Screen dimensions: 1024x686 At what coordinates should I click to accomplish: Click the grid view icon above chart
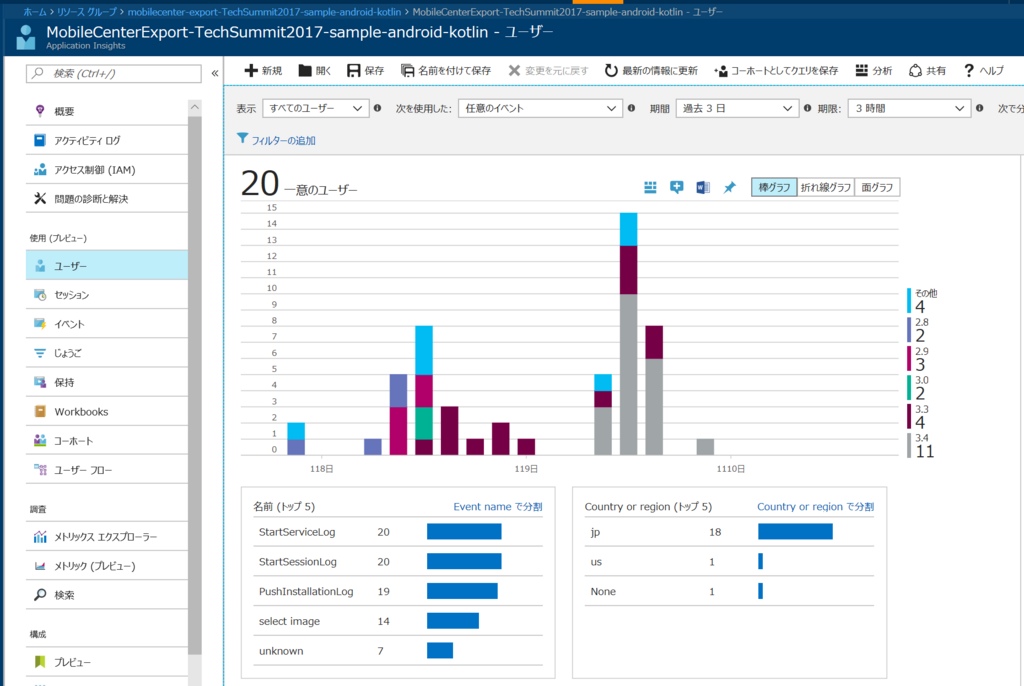coord(650,188)
